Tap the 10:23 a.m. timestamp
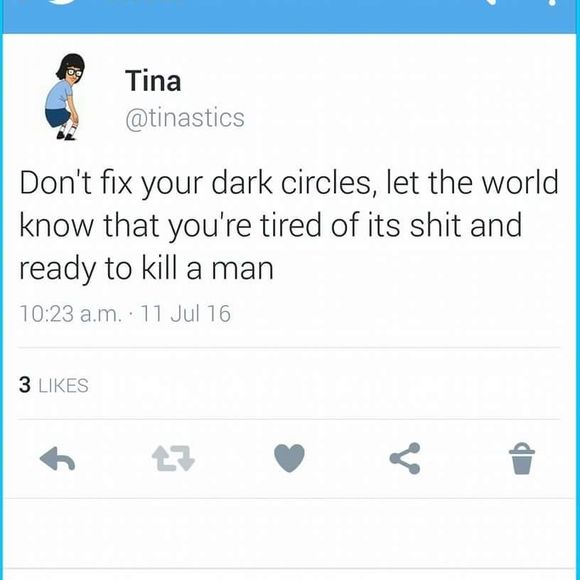The width and height of the screenshot is (580, 580). tap(70, 314)
